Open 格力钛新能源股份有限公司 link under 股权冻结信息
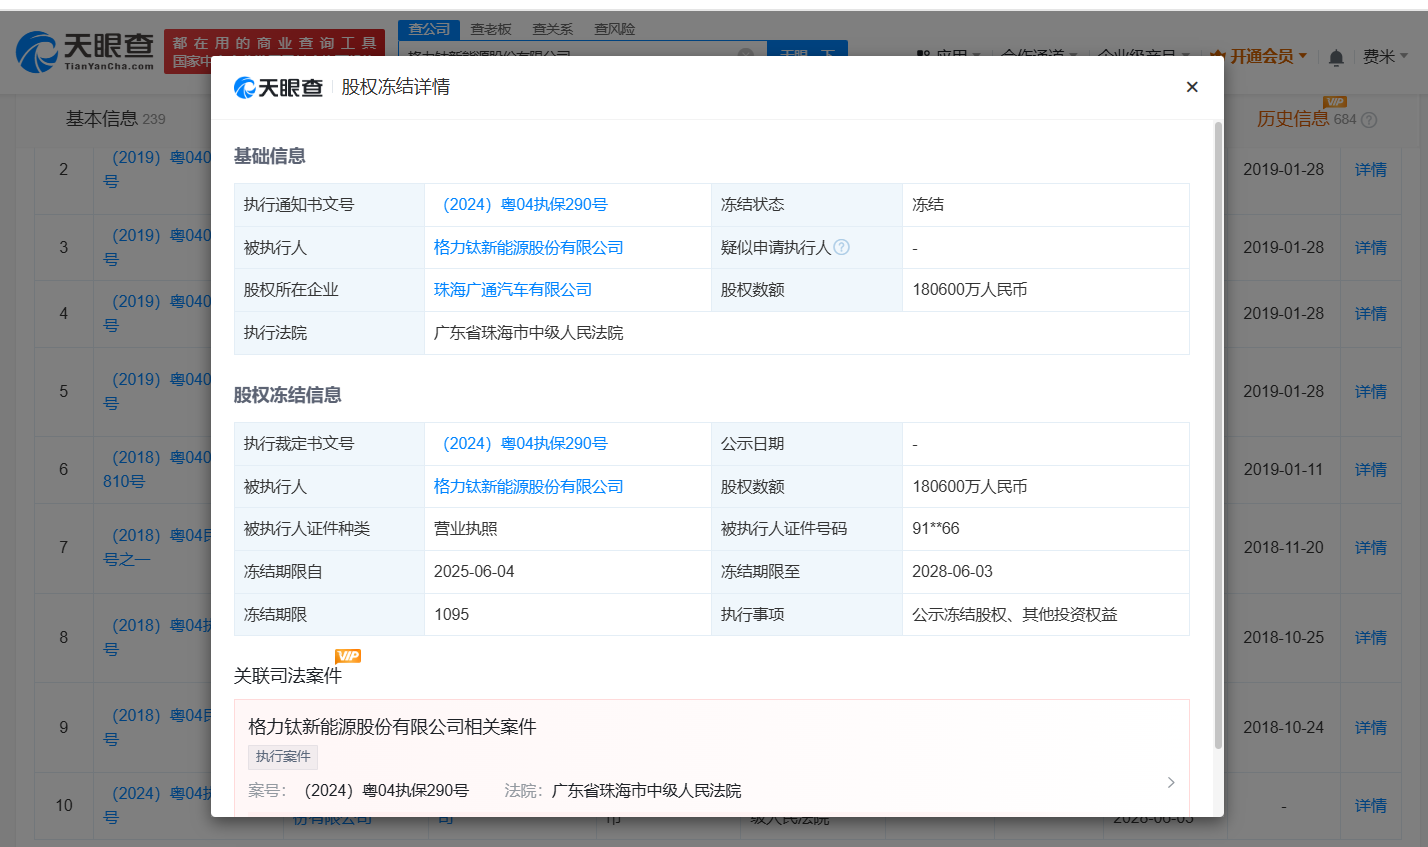 click(529, 487)
